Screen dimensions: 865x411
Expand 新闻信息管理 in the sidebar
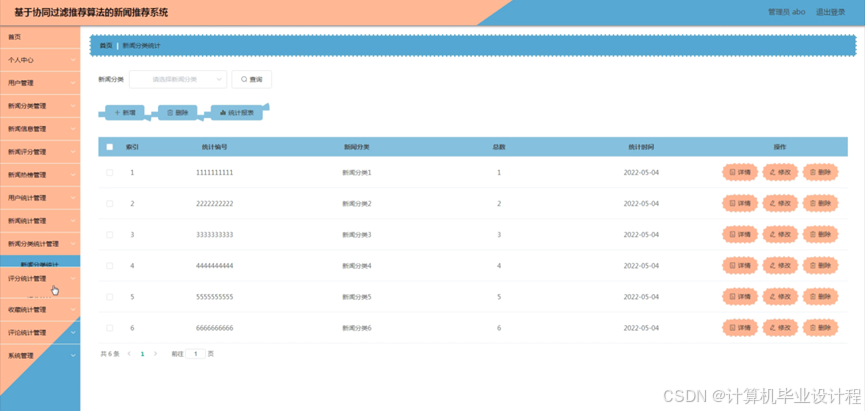coord(40,129)
